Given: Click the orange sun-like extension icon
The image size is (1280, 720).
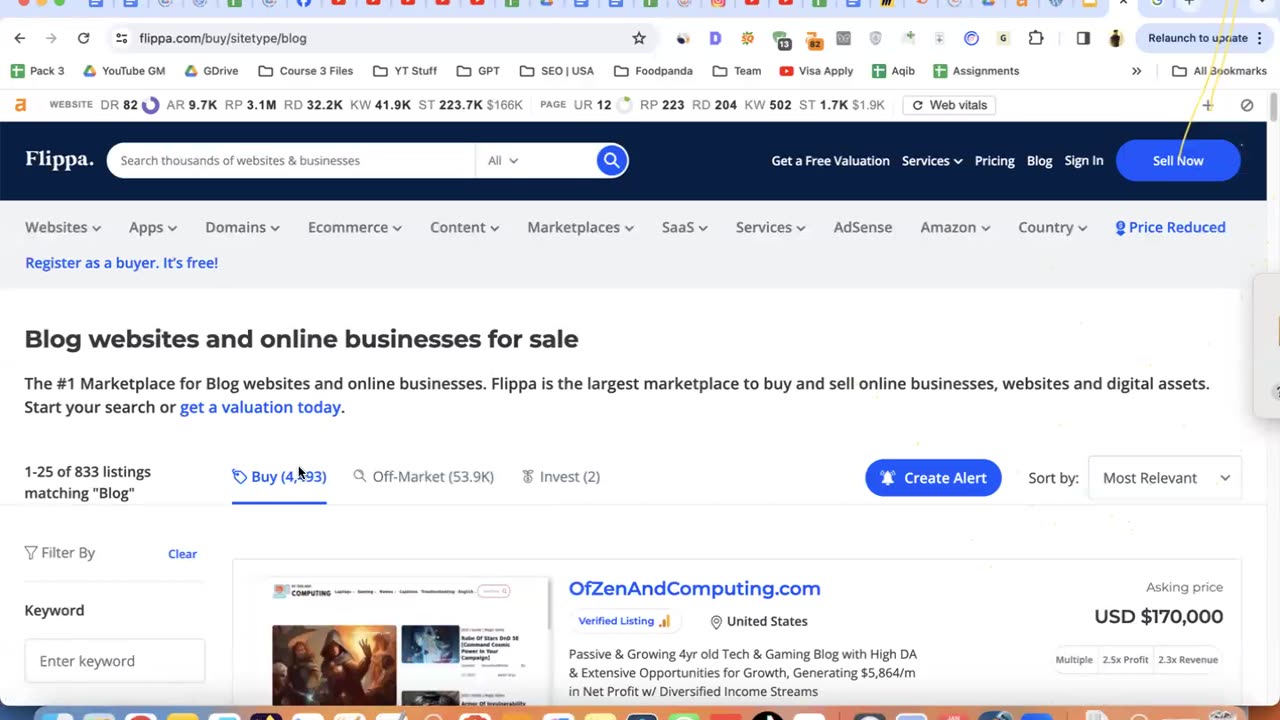Looking at the screenshot, I should tap(747, 38).
